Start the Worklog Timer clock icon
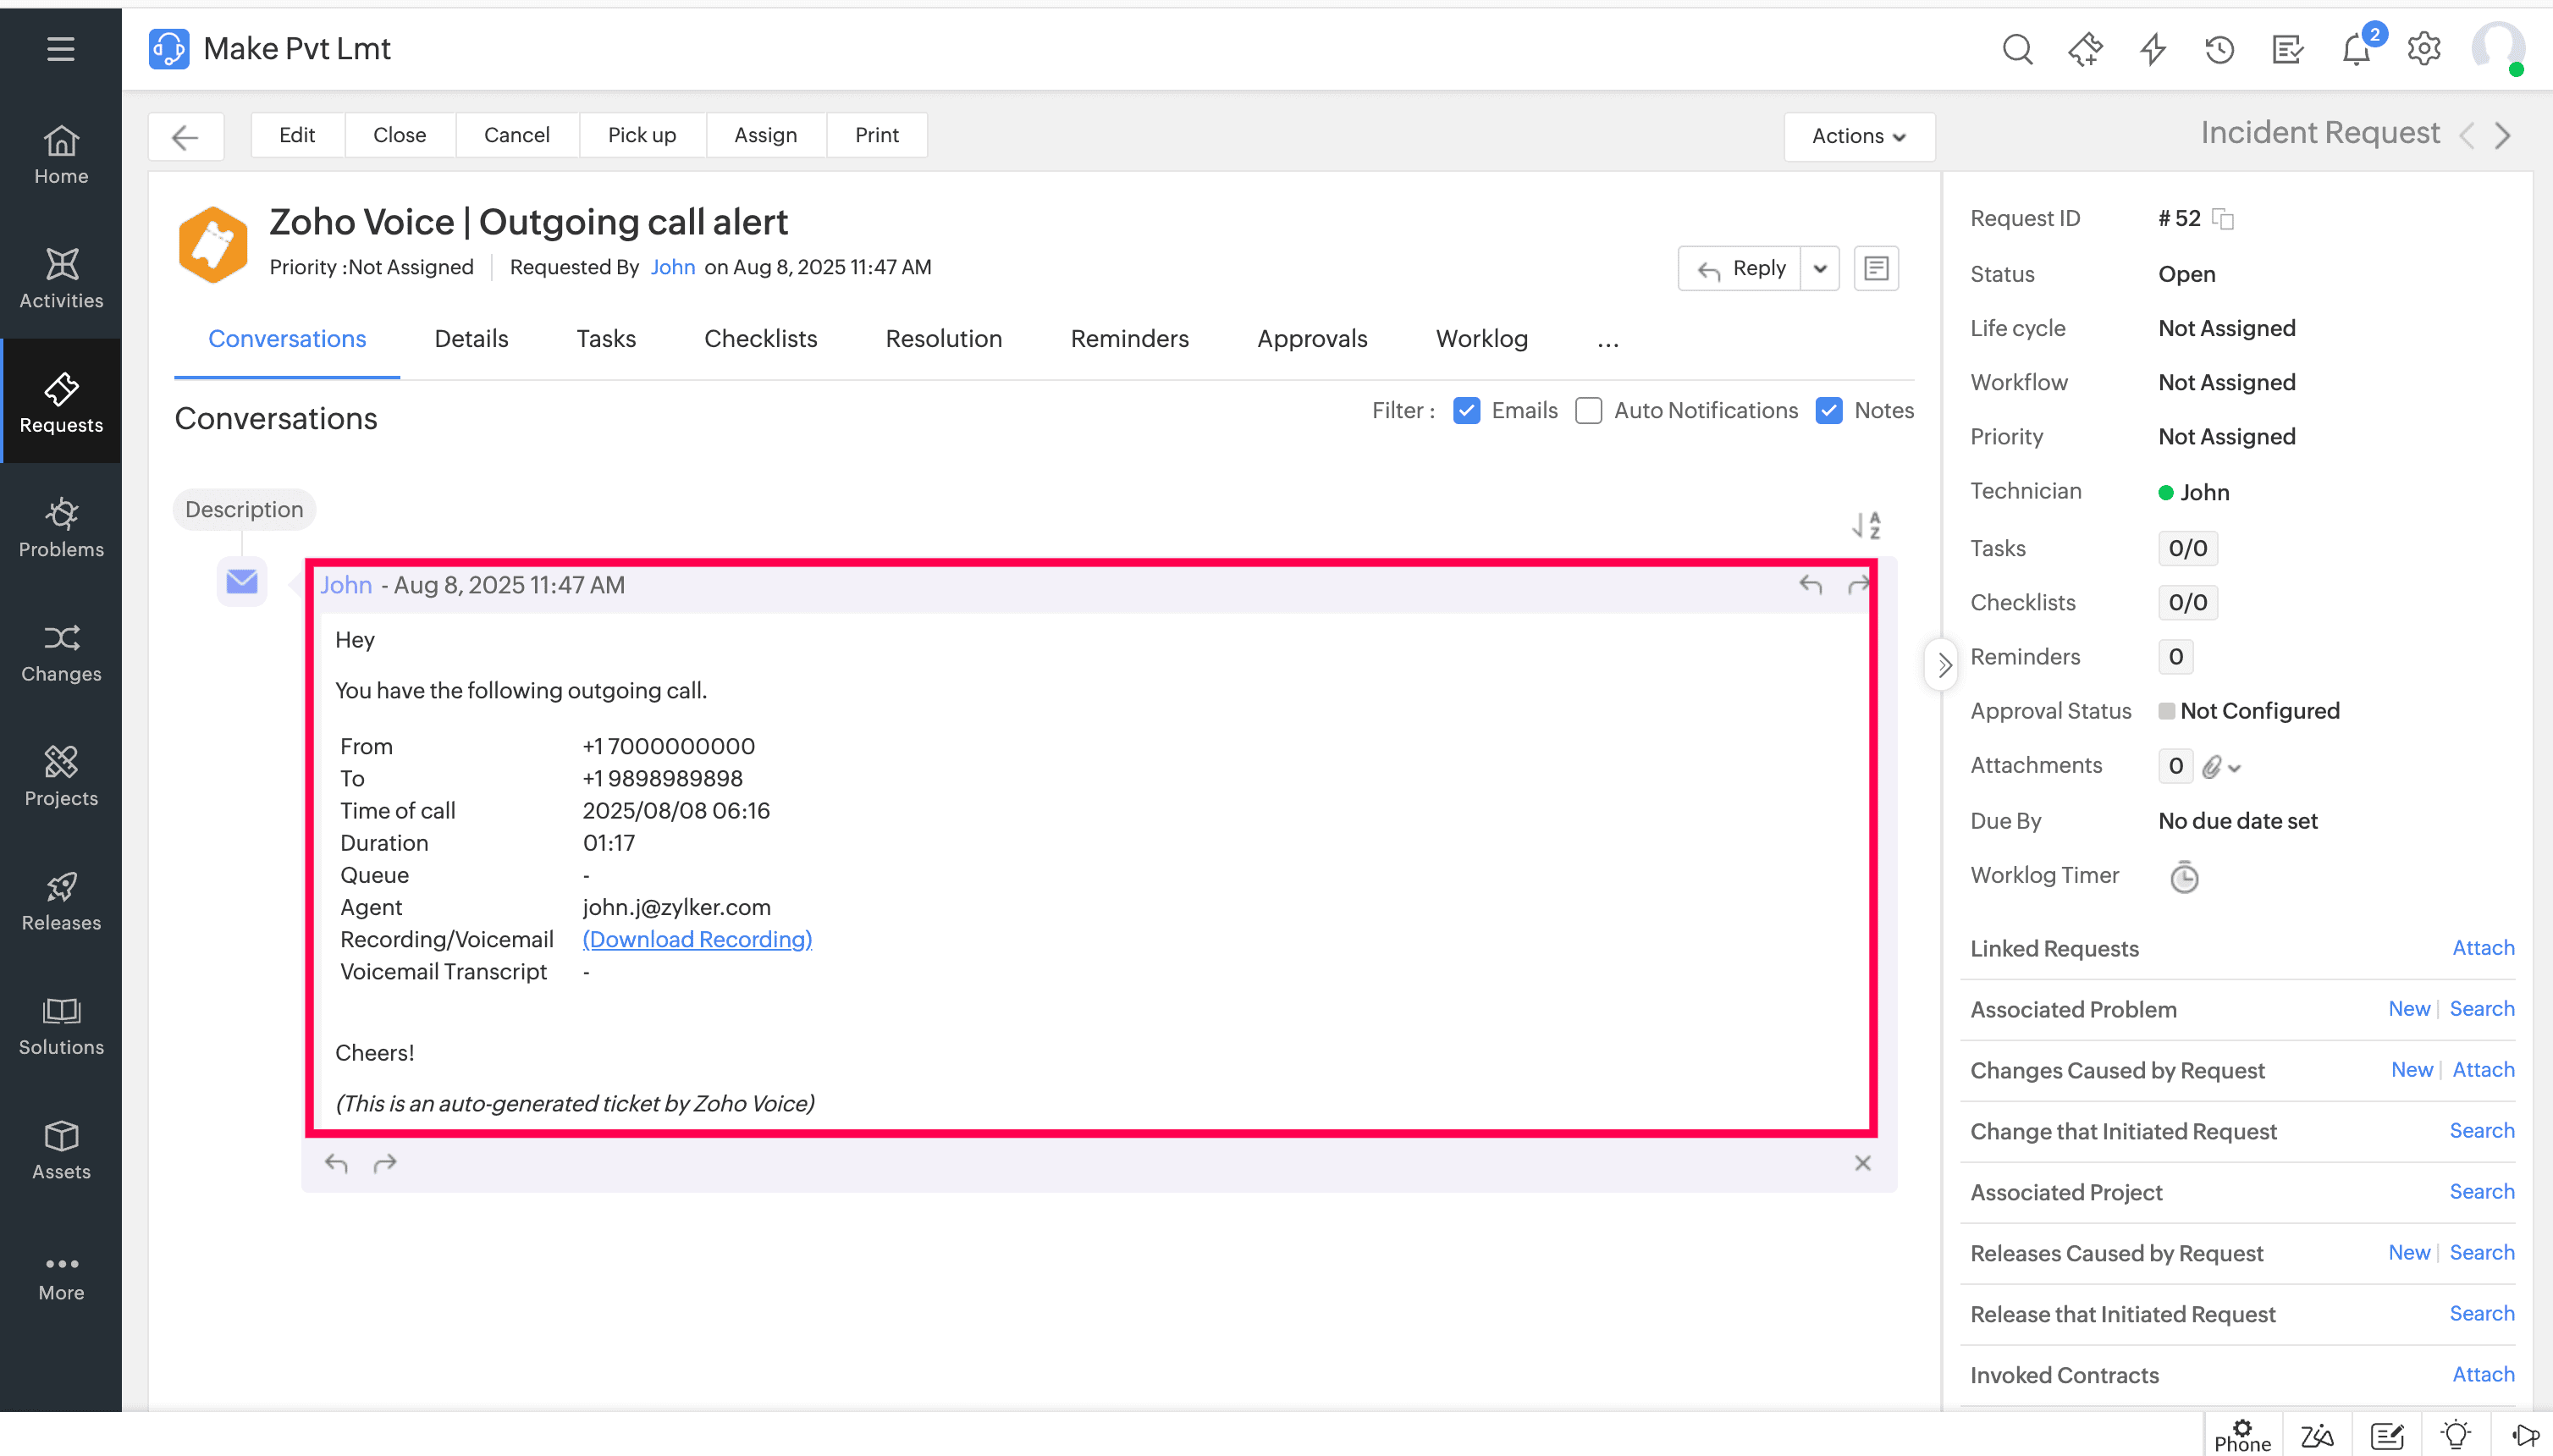Viewport: 2553px width, 1456px height. [x=2184, y=877]
